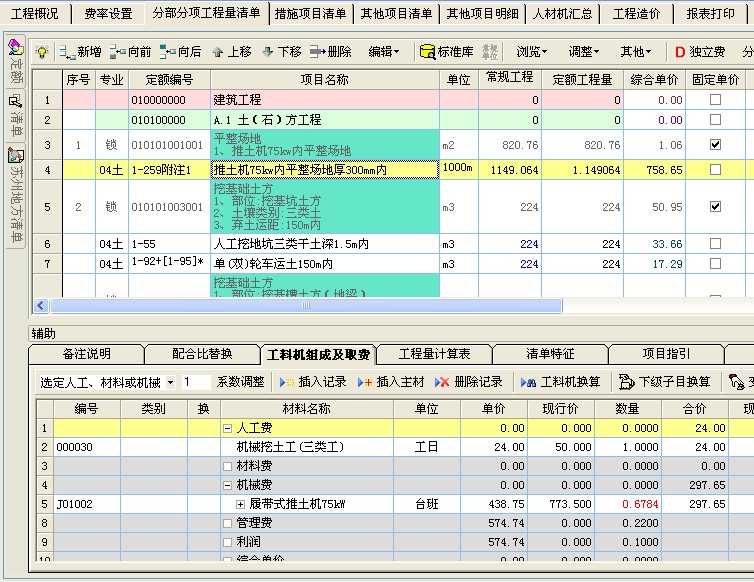The width and height of the screenshot is (754, 582).
Task: Click the 下级子目换算 icon
Action: (x=626, y=382)
